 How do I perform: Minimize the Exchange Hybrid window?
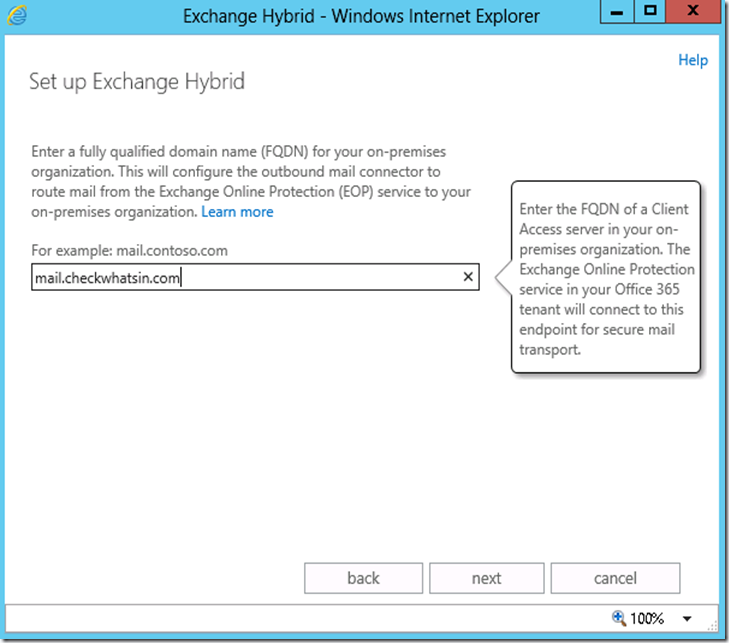coord(616,11)
